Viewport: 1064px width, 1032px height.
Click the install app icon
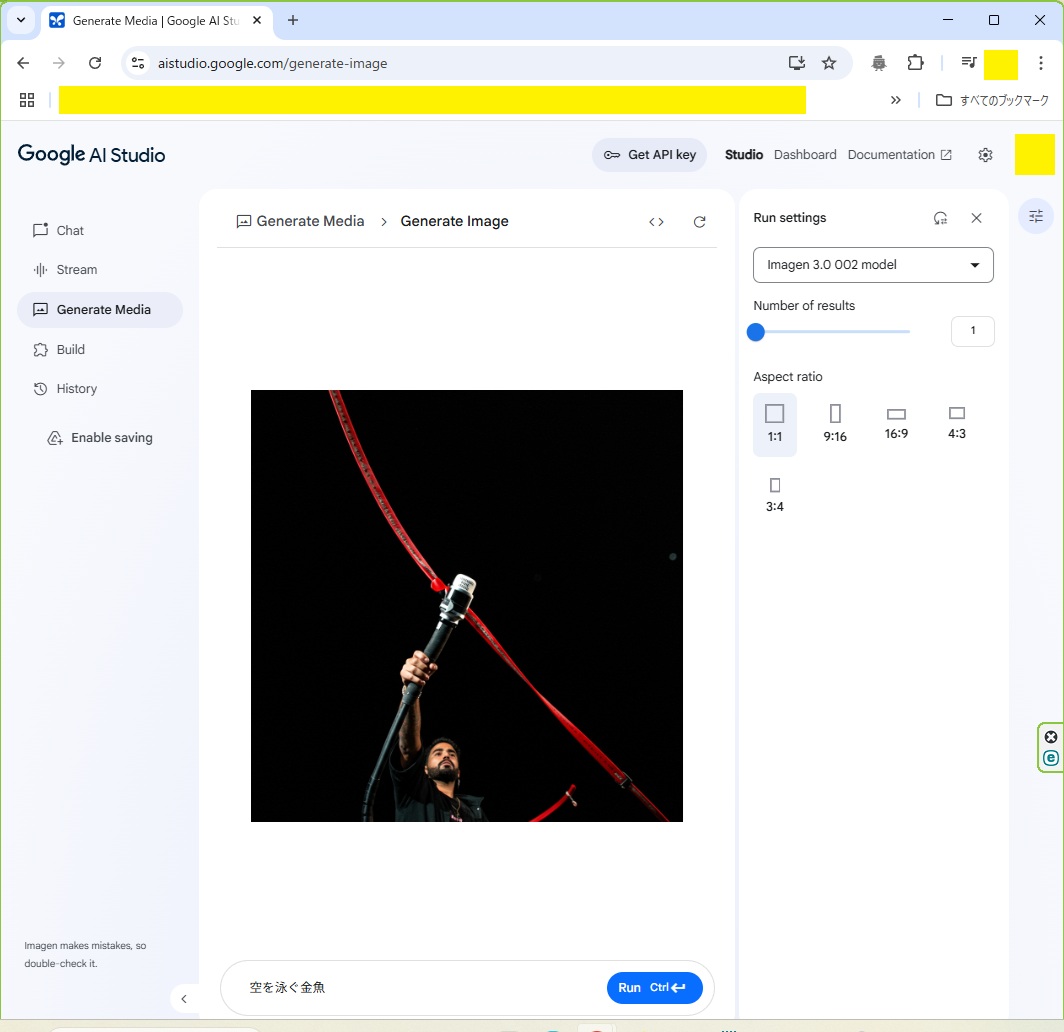[x=797, y=63]
